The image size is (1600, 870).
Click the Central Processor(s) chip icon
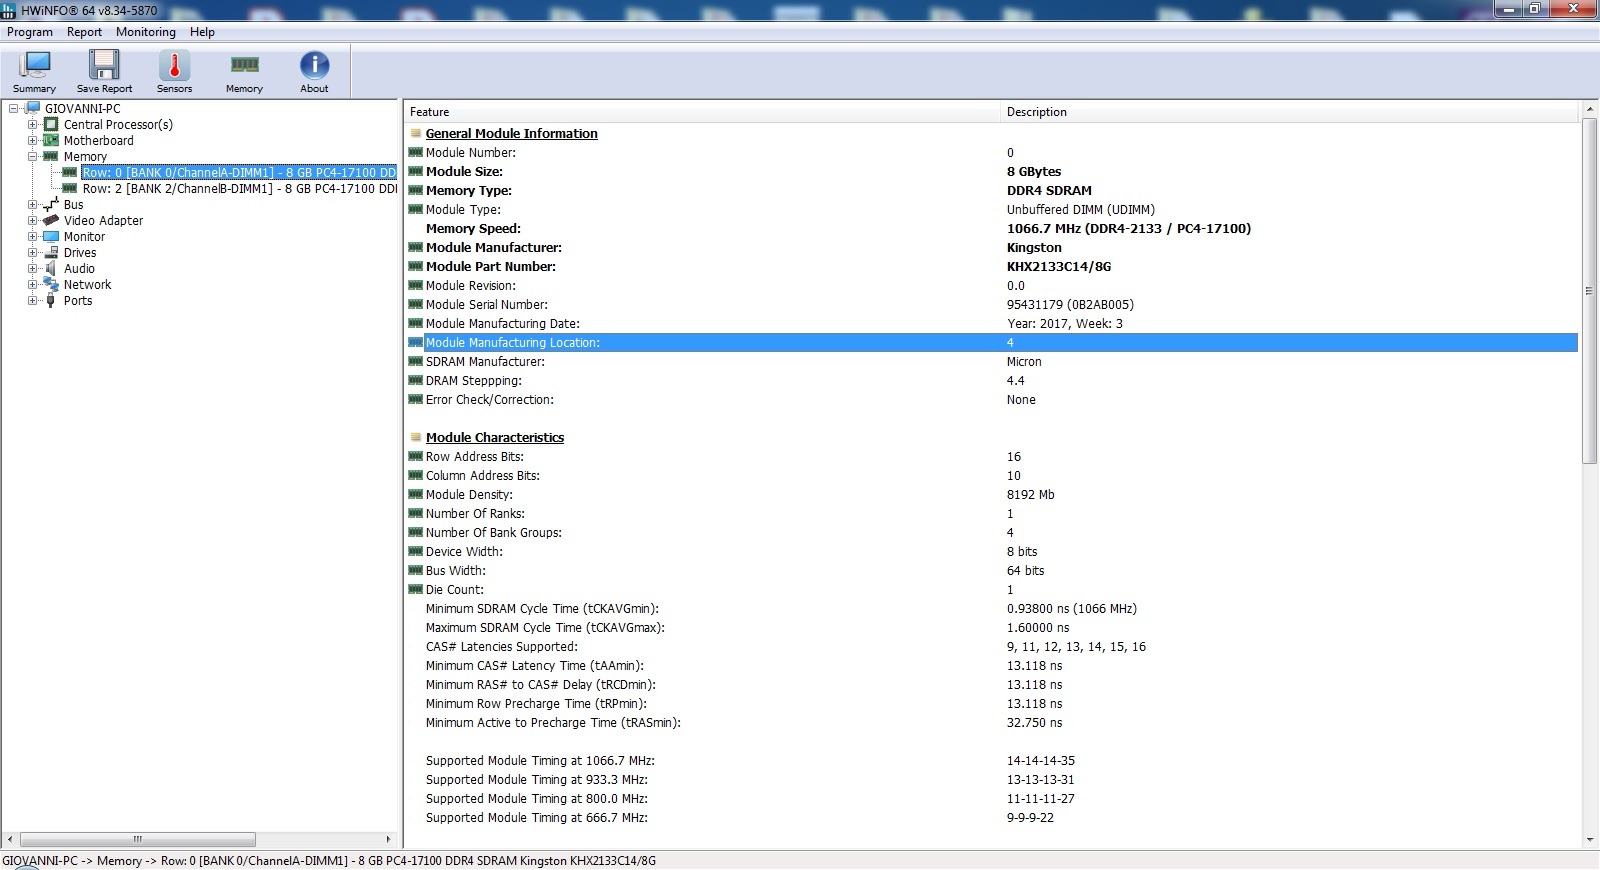coord(51,124)
